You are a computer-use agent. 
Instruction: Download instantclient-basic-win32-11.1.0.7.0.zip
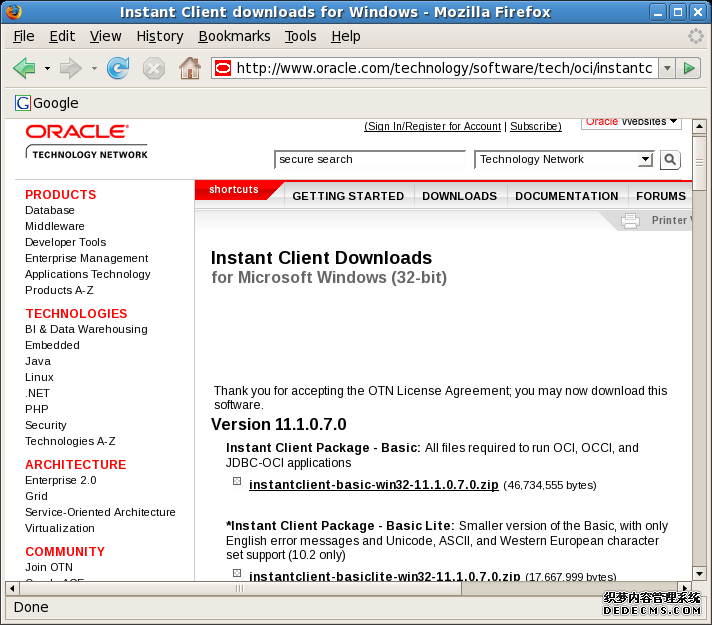(373, 485)
